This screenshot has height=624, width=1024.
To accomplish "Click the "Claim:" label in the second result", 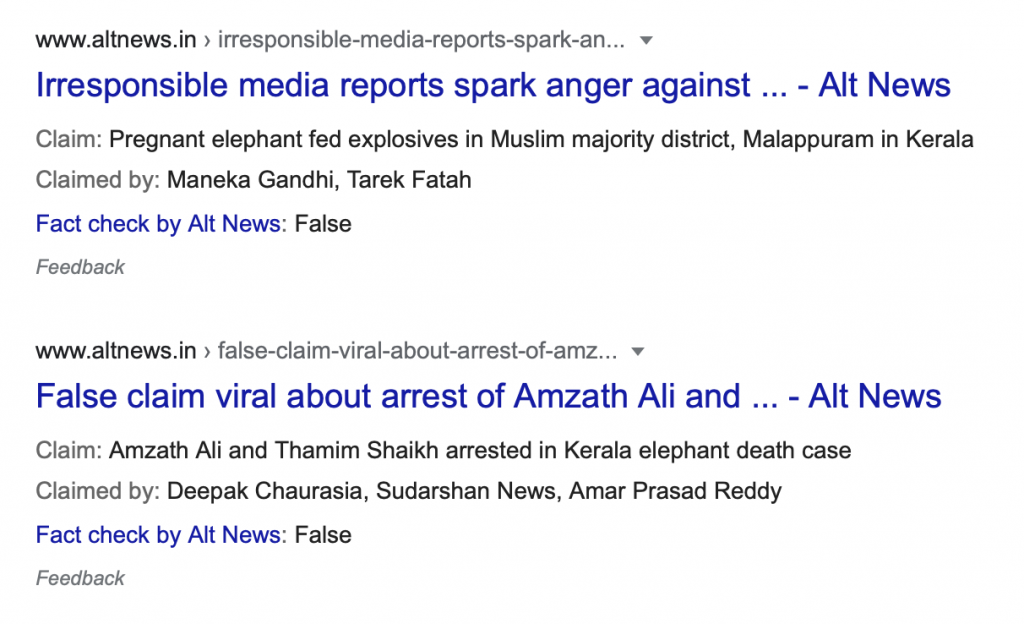I will (68, 451).
